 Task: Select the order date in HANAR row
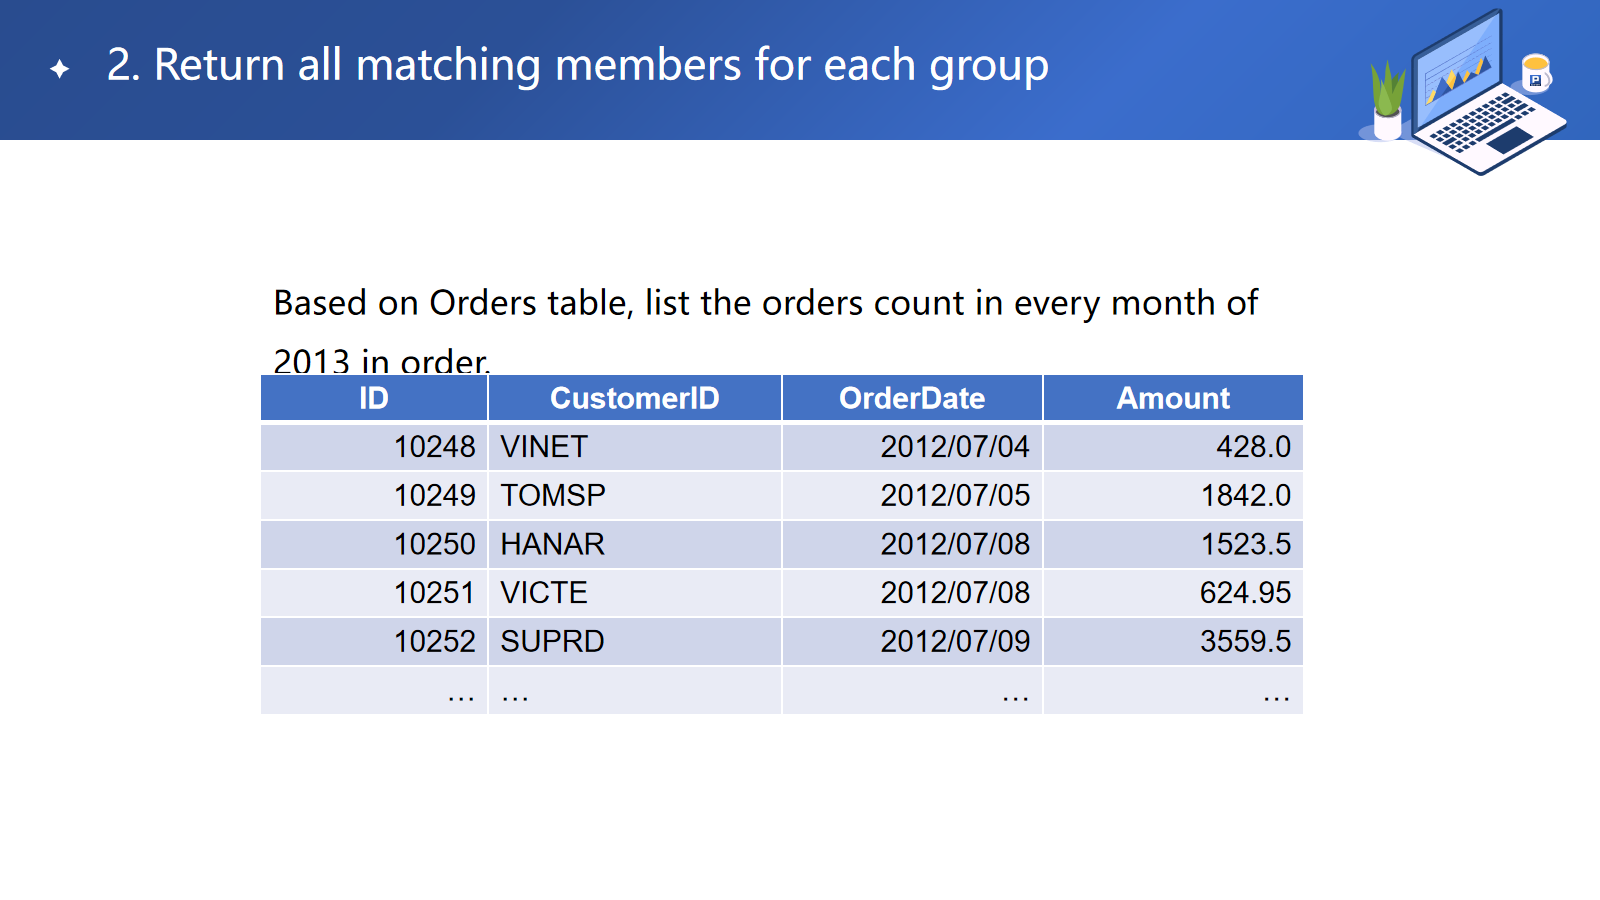point(954,544)
